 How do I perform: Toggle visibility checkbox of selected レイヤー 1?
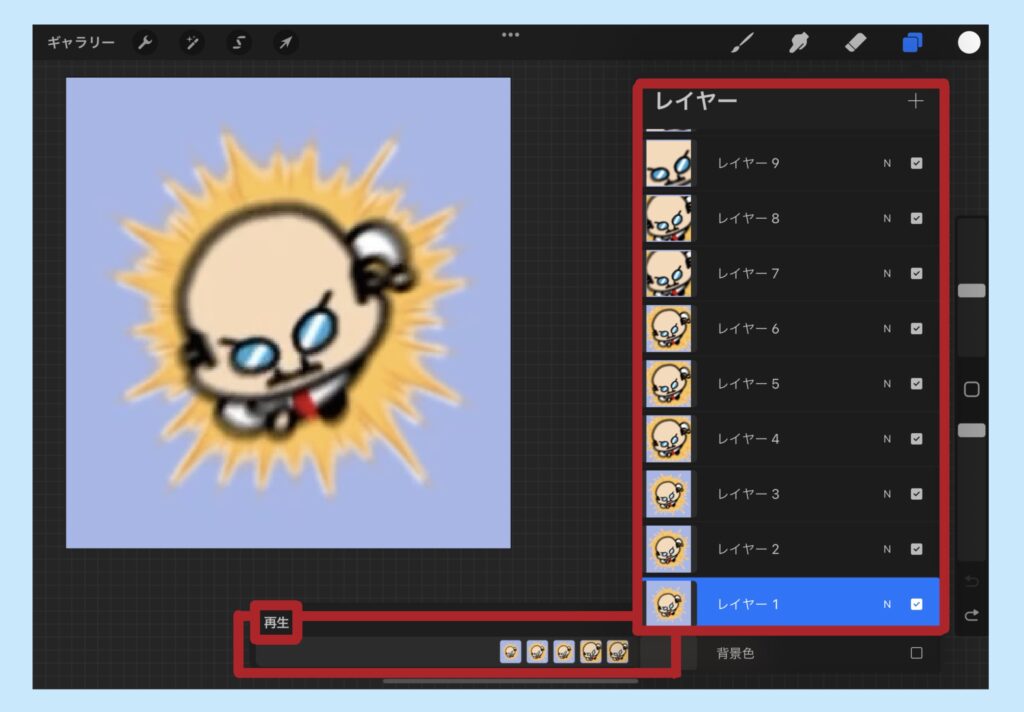click(917, 604)
